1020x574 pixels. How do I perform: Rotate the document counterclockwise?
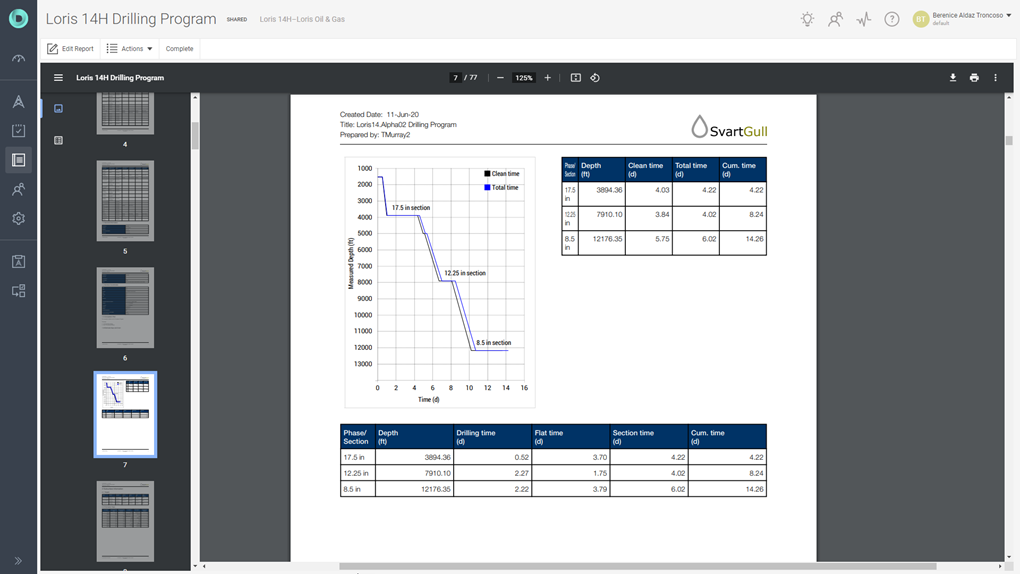pyautogui.click(x=595, y=77)
